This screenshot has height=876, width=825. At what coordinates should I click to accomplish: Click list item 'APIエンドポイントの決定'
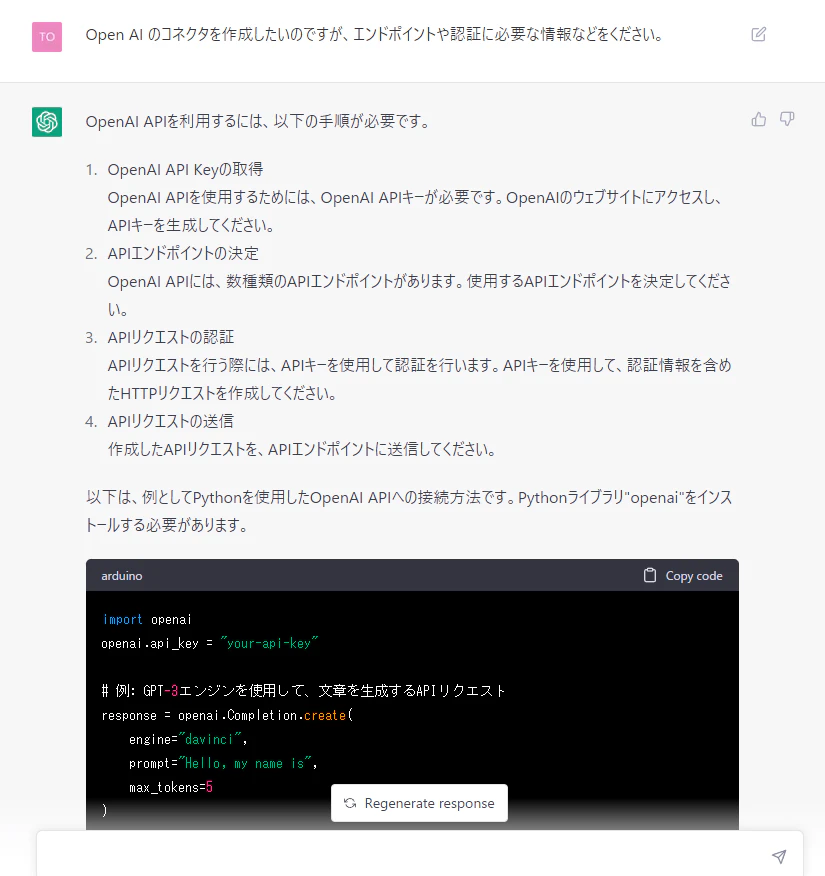coord(183,253)
